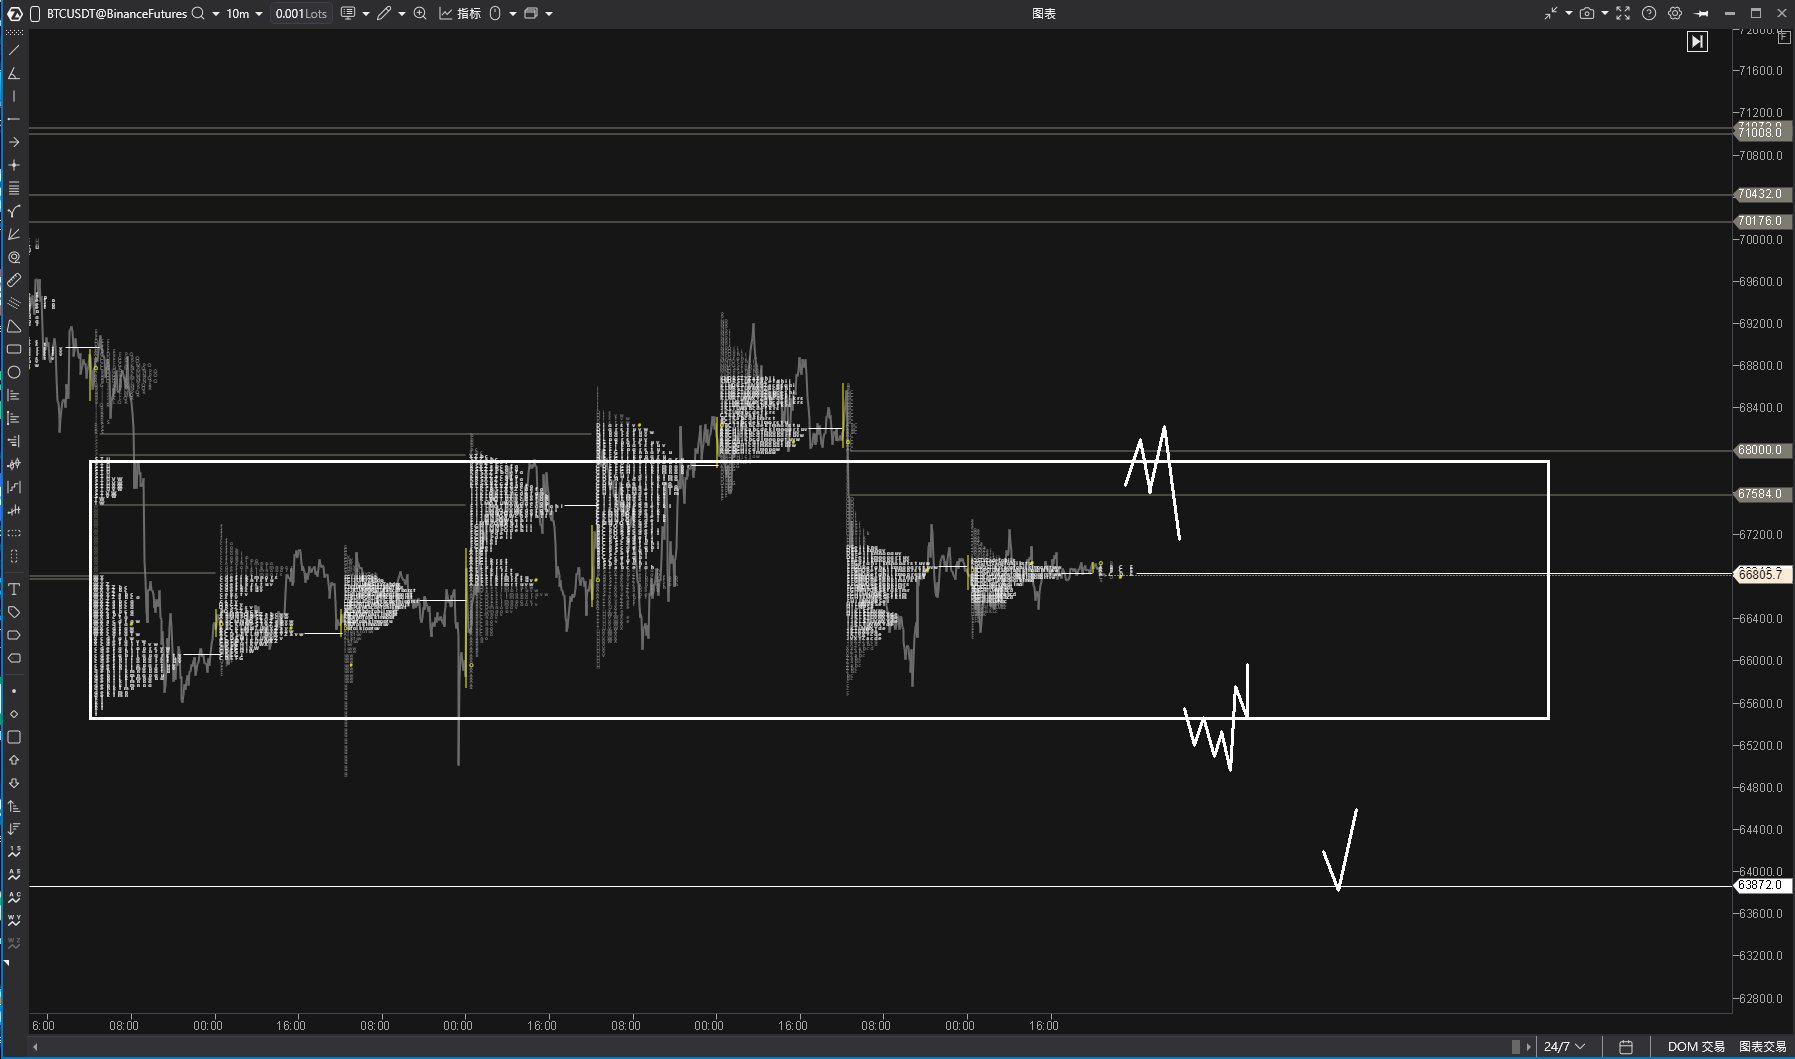
Task: Click the 70176.0 price level label
Action: pos(1761,221)
